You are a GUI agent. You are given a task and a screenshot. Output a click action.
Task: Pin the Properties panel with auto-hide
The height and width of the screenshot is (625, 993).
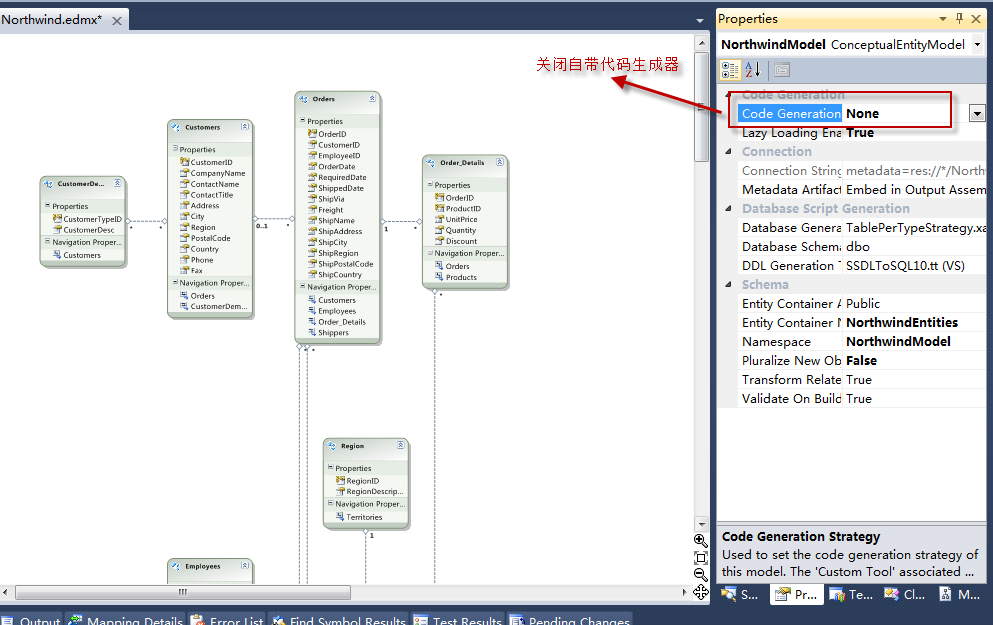[959, 18]
